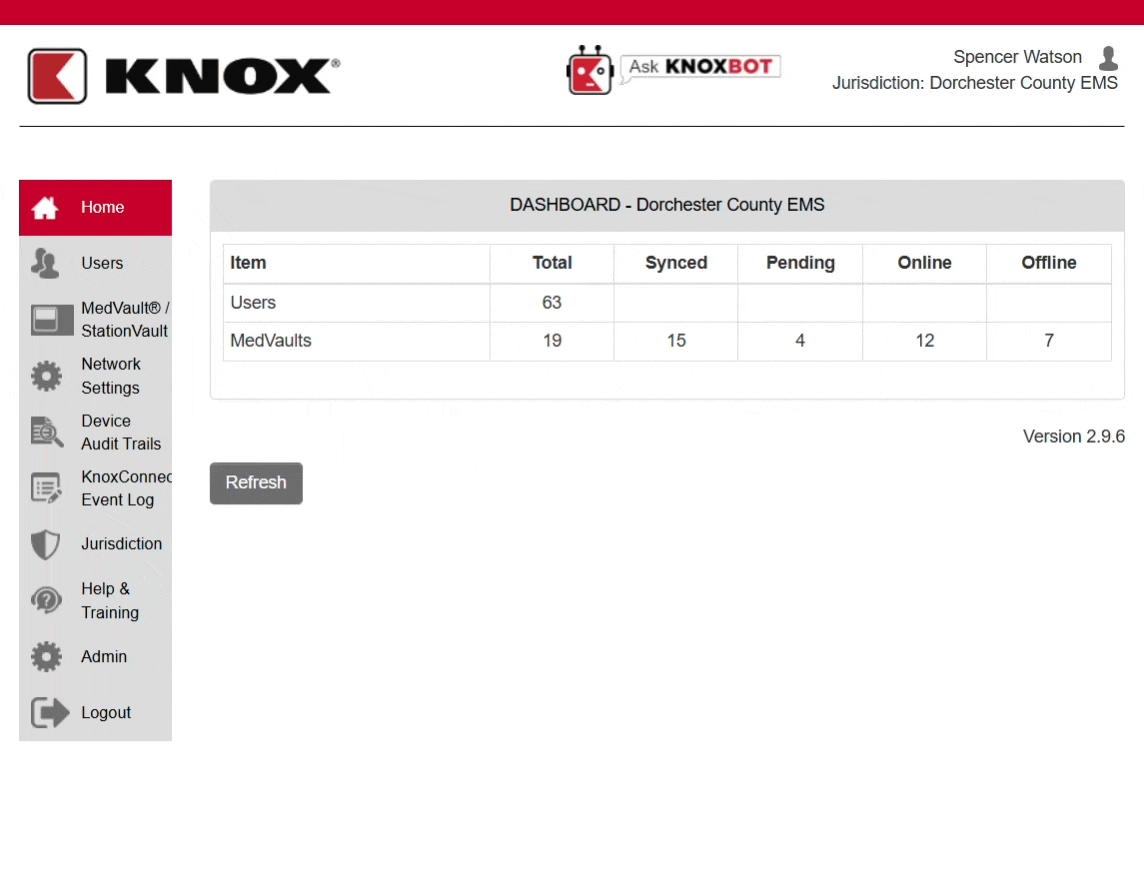Click the Users total value 63
Image resolution: width=1144 pixels, height=886 pixels.
(x=552, y=302)
